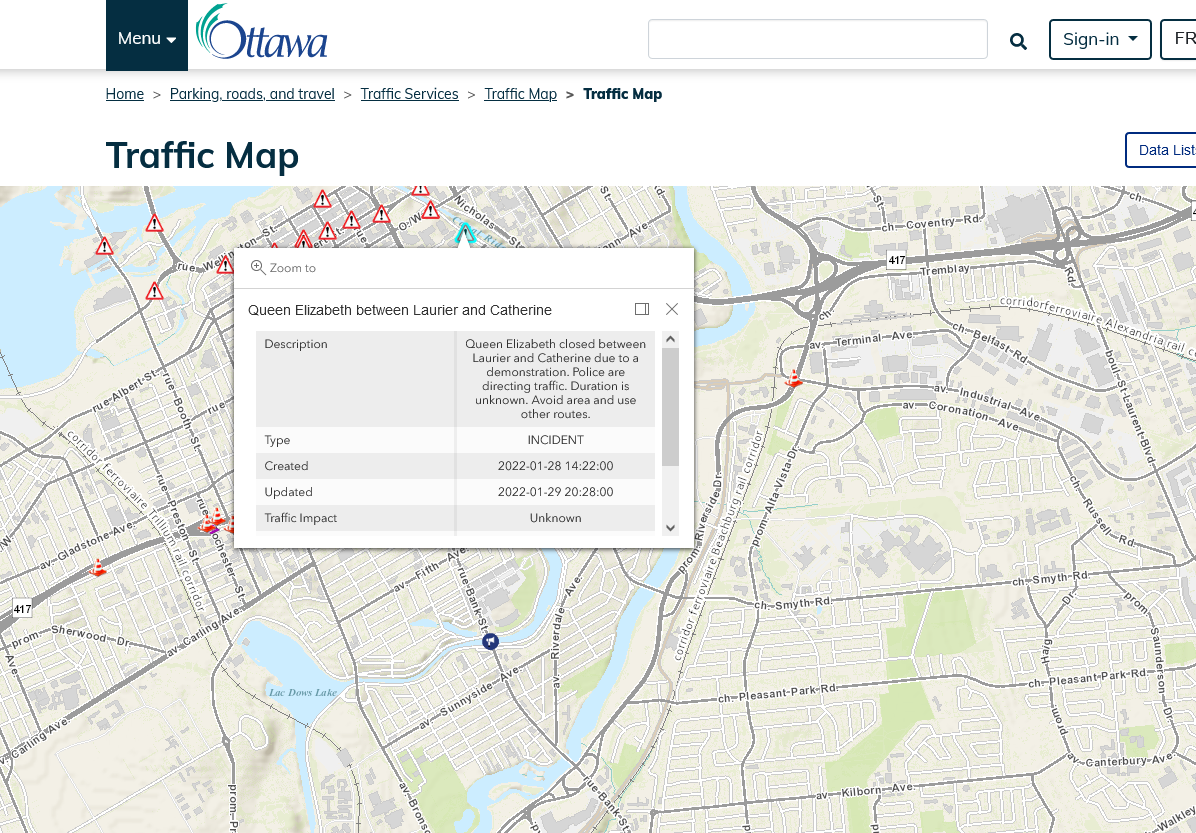
Task: Click inside the site search field
Action: coord(818,39)
